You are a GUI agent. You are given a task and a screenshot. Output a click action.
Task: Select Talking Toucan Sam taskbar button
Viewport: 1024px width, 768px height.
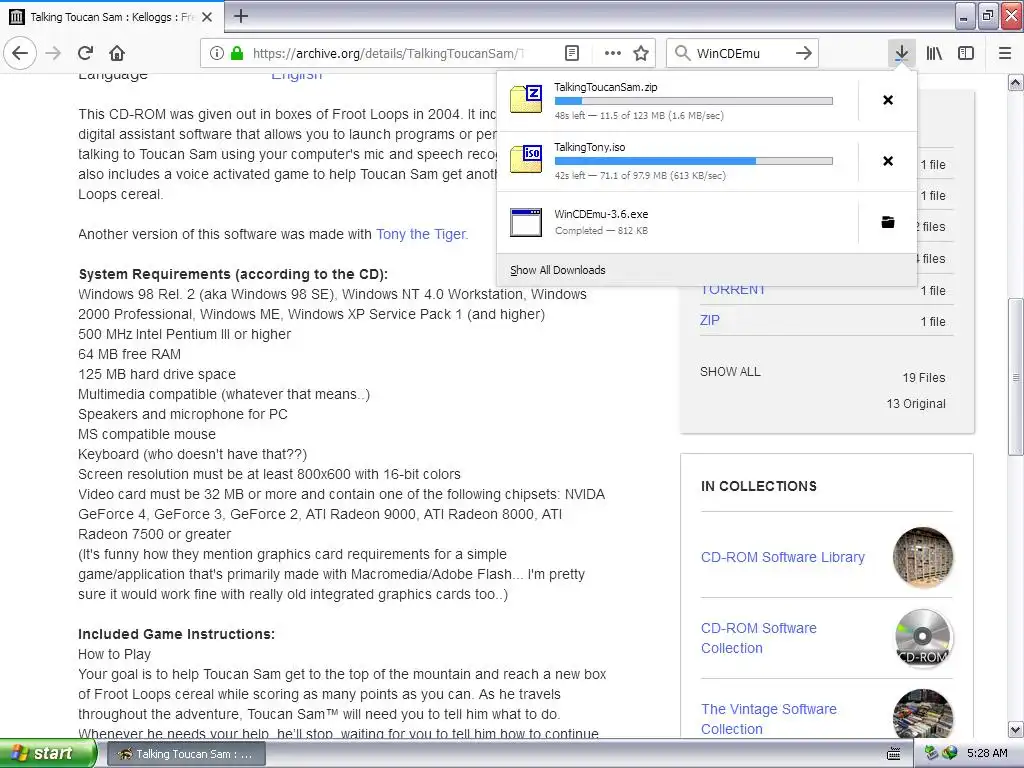[185, 754]
